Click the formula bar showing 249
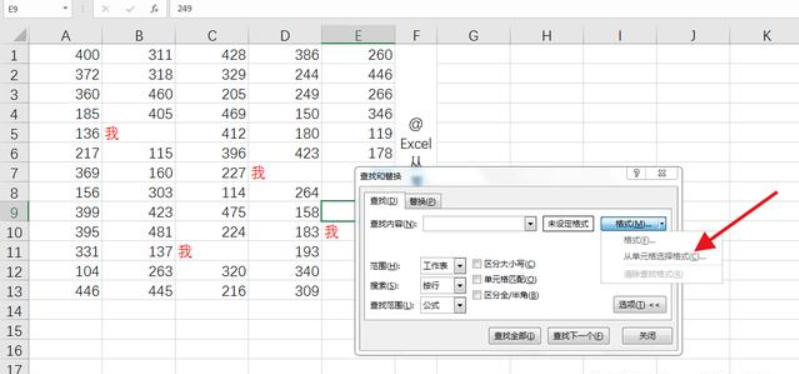This screenshot has width=799, height=374. 484,9
